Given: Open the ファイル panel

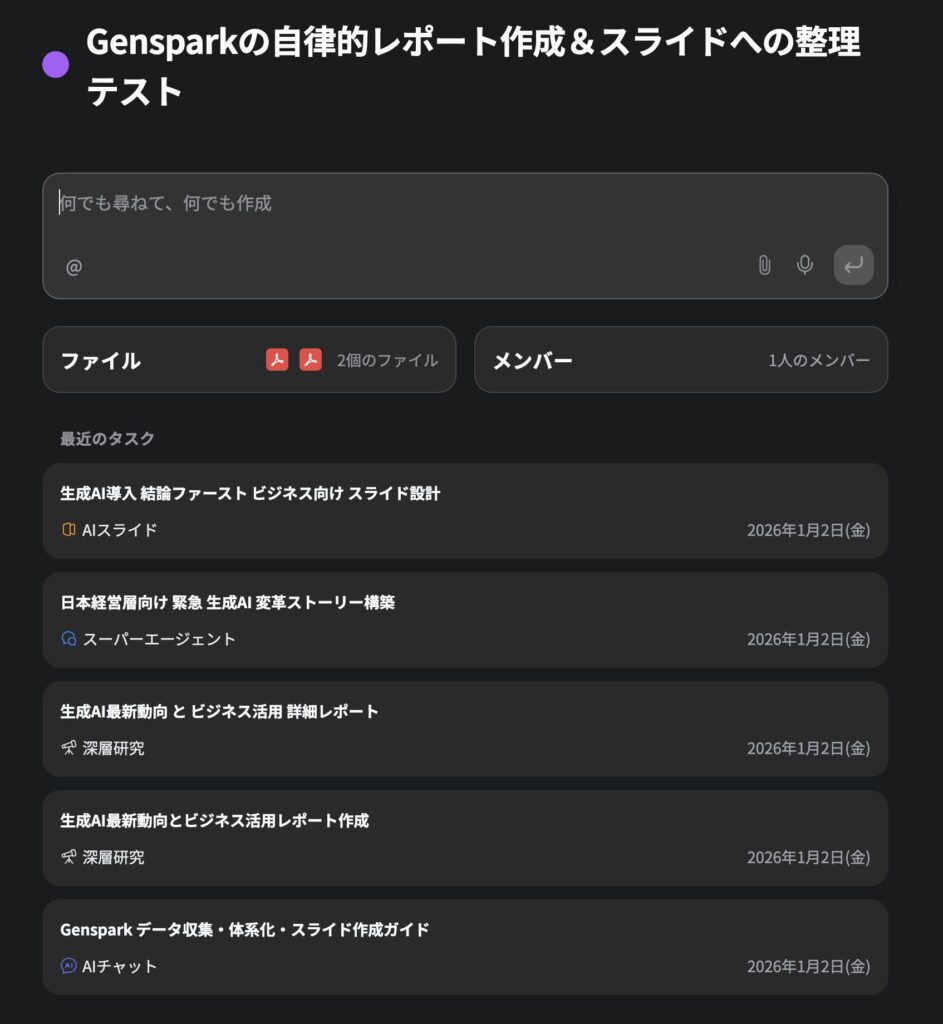Looking at the screenshot, I should (x=101, y=361).
